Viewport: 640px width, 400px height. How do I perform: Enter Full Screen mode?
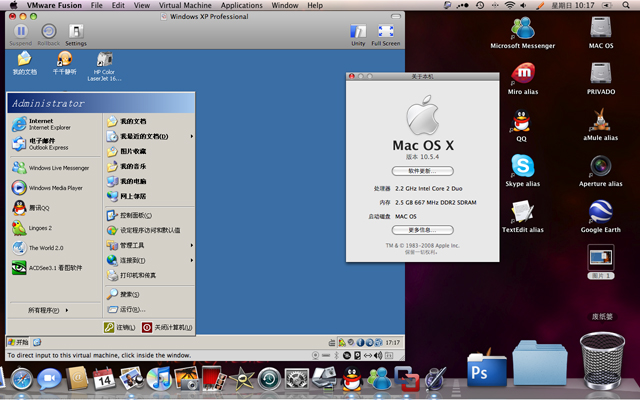click(386, 32)
